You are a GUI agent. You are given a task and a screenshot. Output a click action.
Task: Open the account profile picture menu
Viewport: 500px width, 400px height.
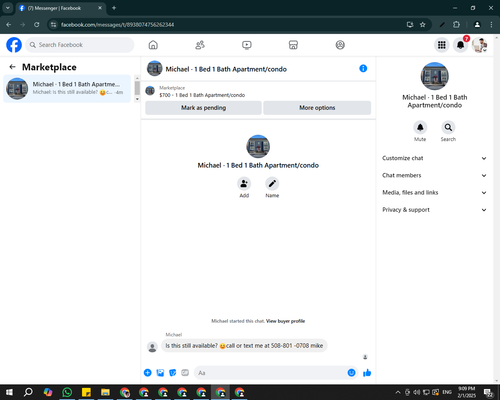click(x=479, y=45)
